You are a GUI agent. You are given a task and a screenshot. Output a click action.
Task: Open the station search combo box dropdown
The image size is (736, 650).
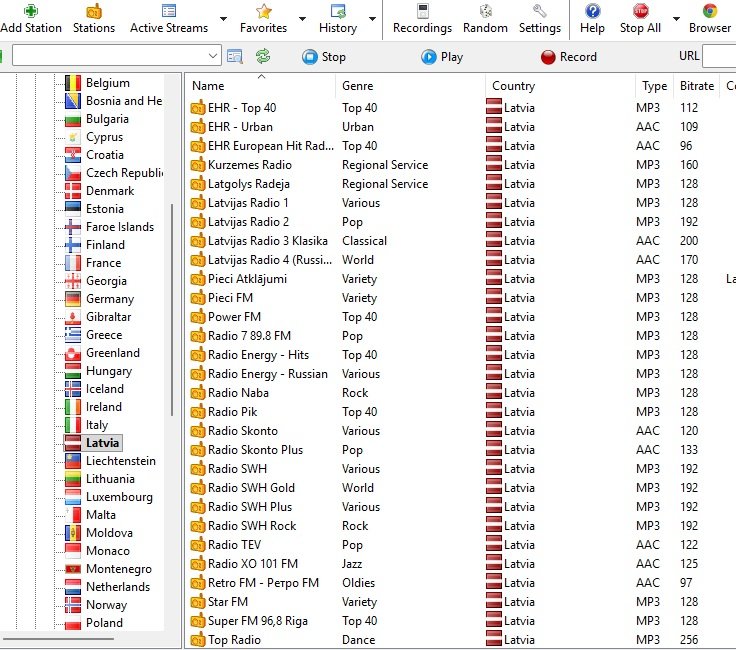coord(213,56)
